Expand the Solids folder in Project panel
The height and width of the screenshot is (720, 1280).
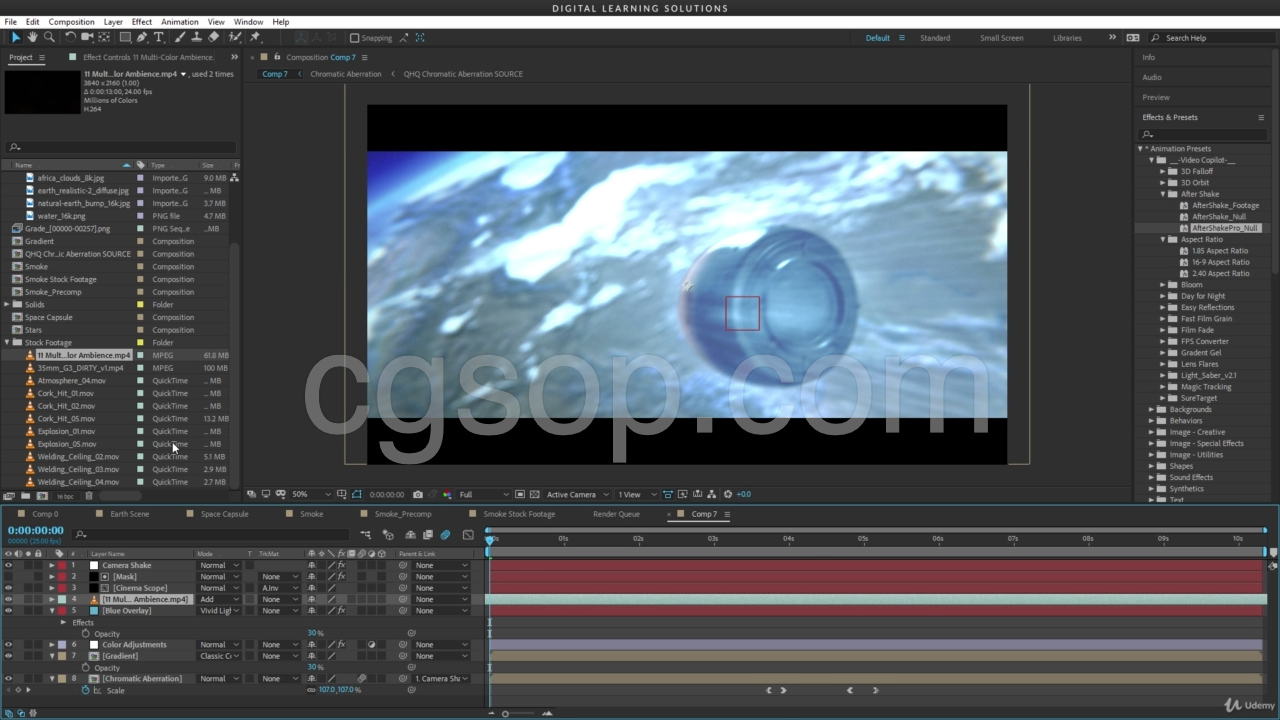pyautogui.click(x=7, y=304)
